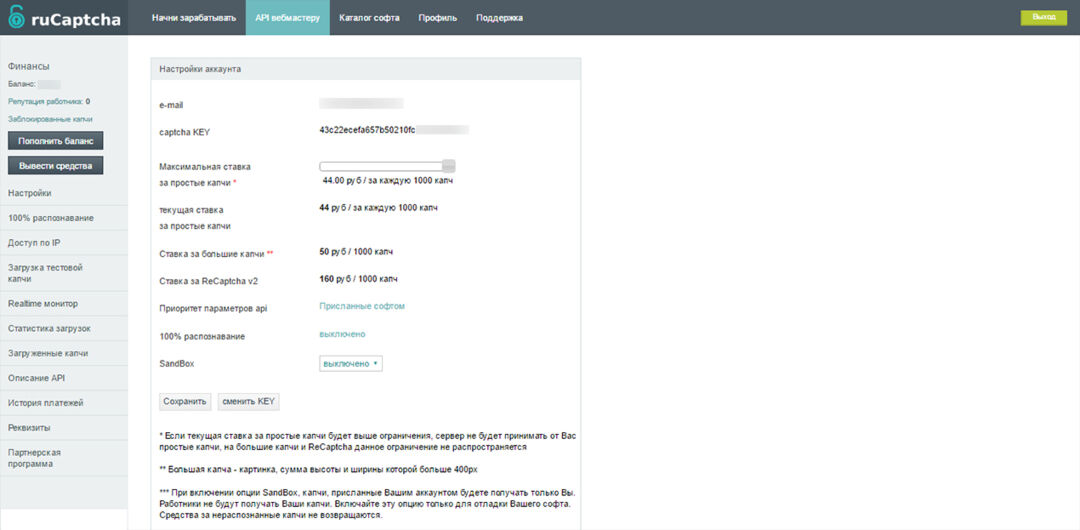Open 'Описание API' sidebar item
1080x530 pixels.
pos(36,378)
